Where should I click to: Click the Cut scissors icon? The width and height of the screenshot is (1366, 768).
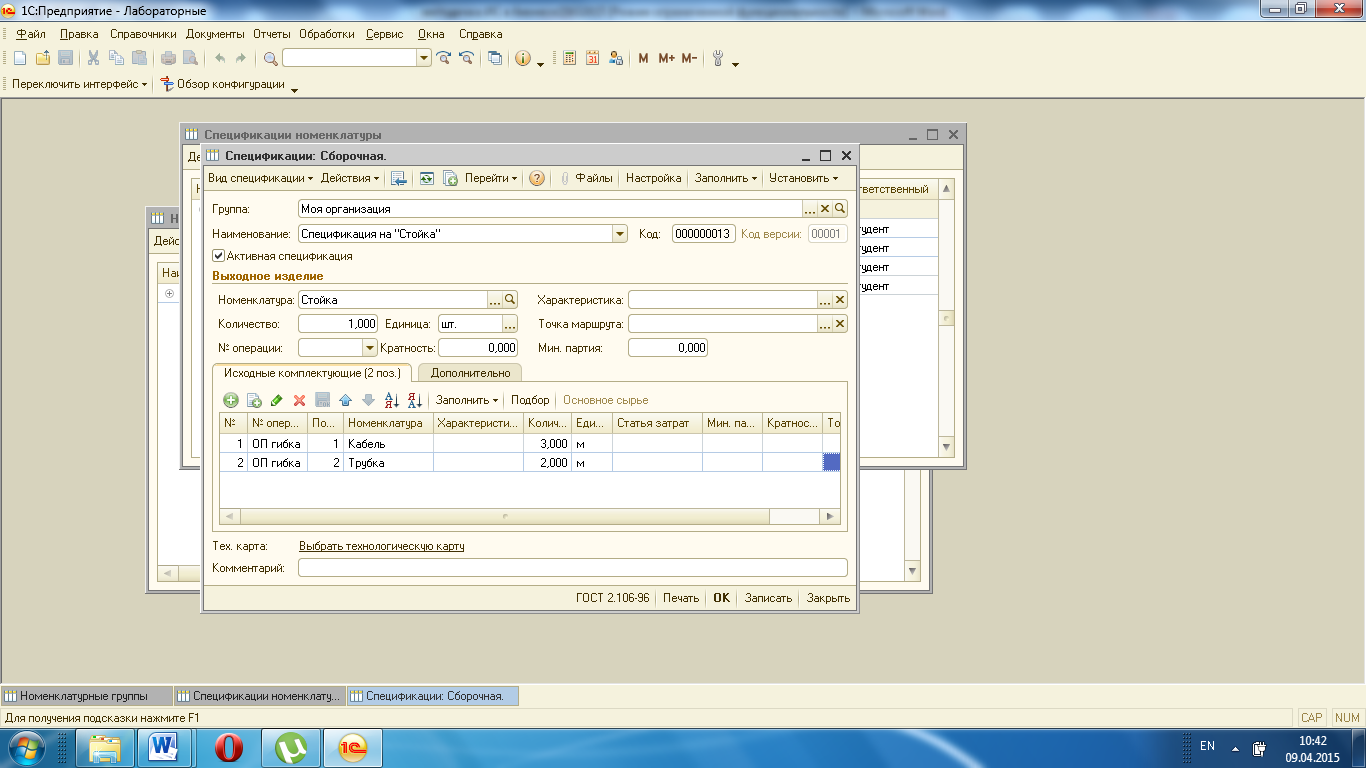click(93, 58)
